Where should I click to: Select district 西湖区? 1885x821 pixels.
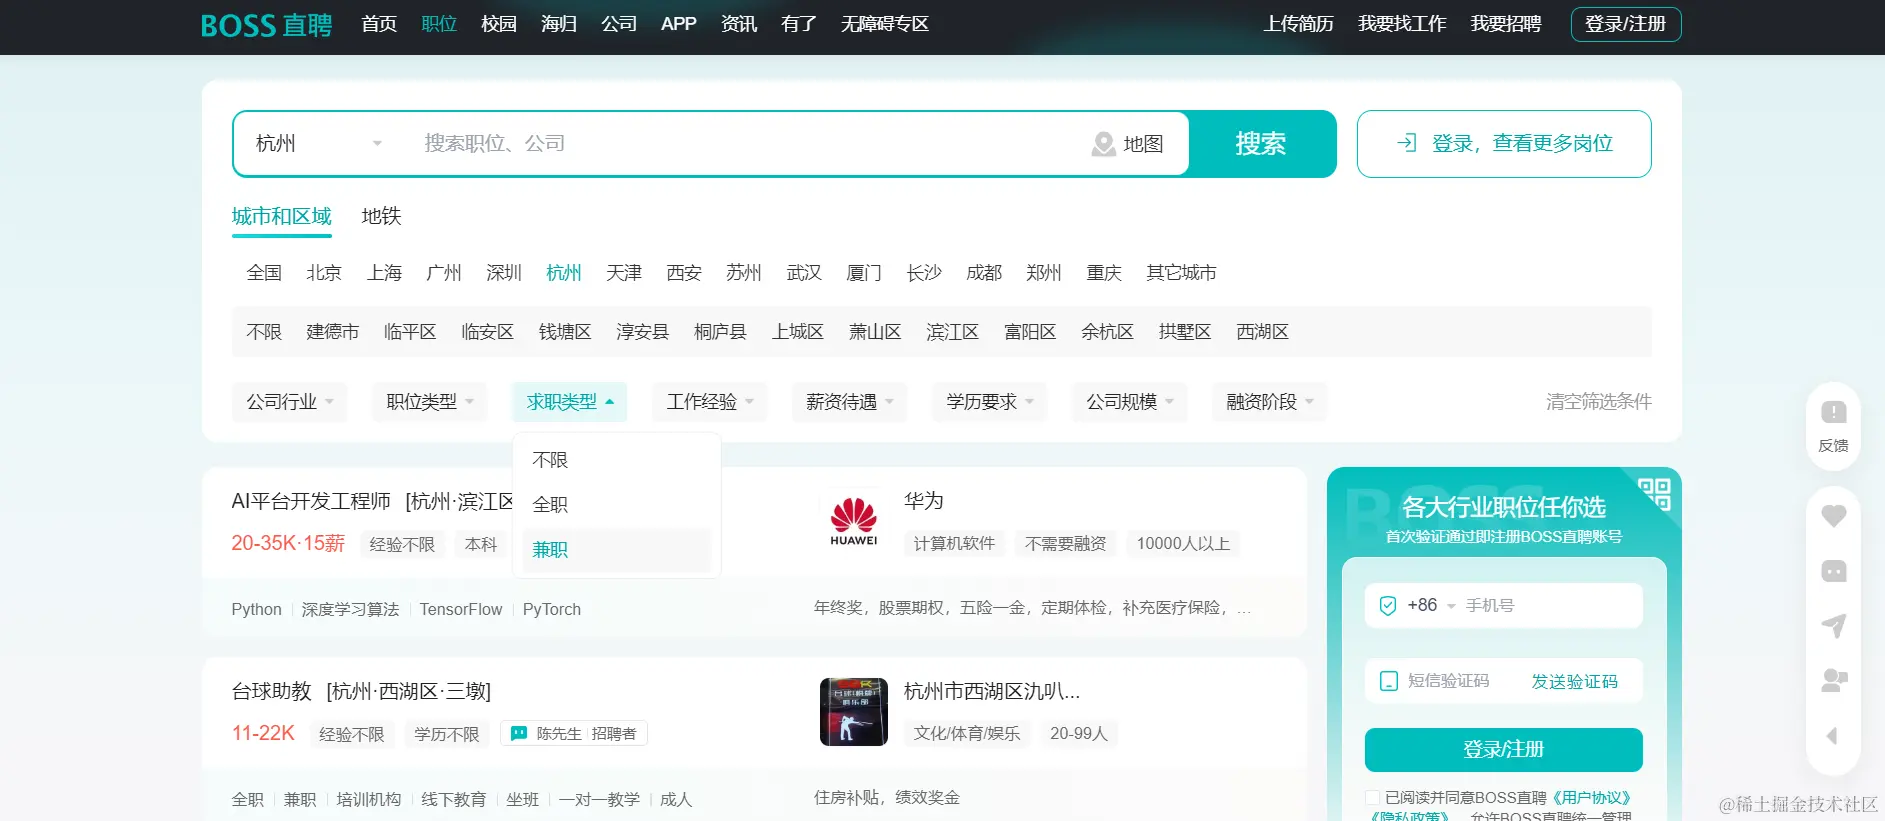[x=1262, y=332]
